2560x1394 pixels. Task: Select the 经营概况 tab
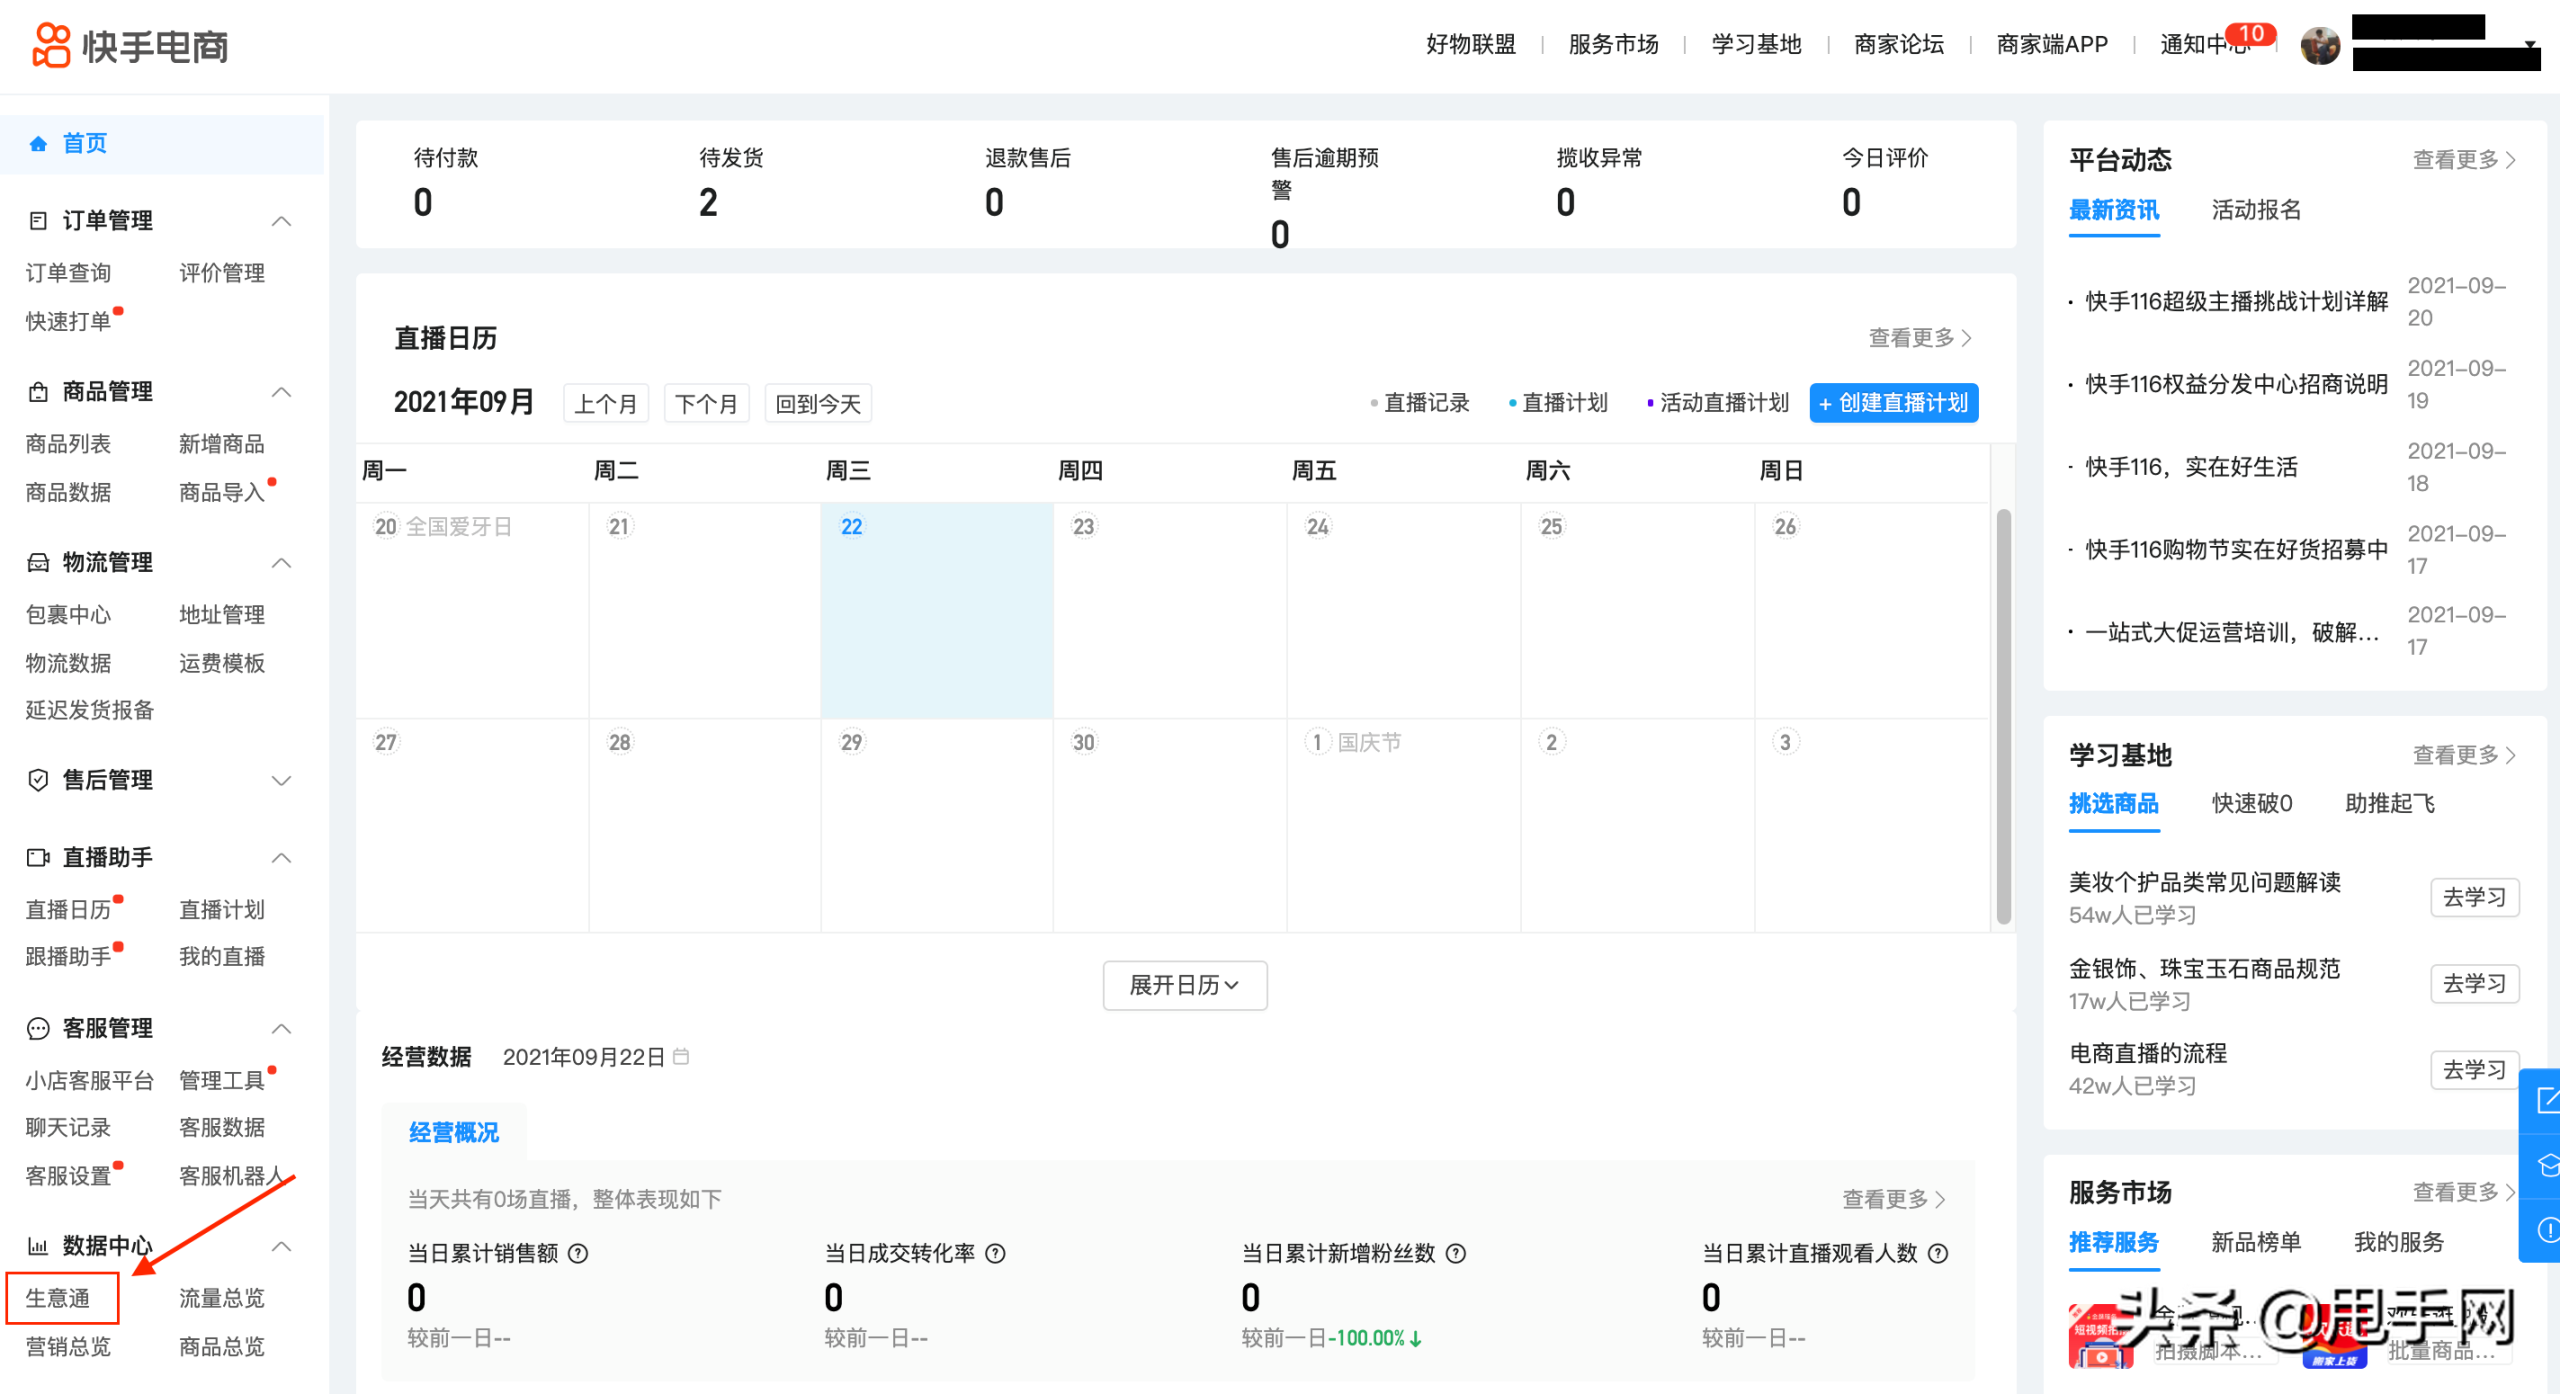tap(453, 1132)
